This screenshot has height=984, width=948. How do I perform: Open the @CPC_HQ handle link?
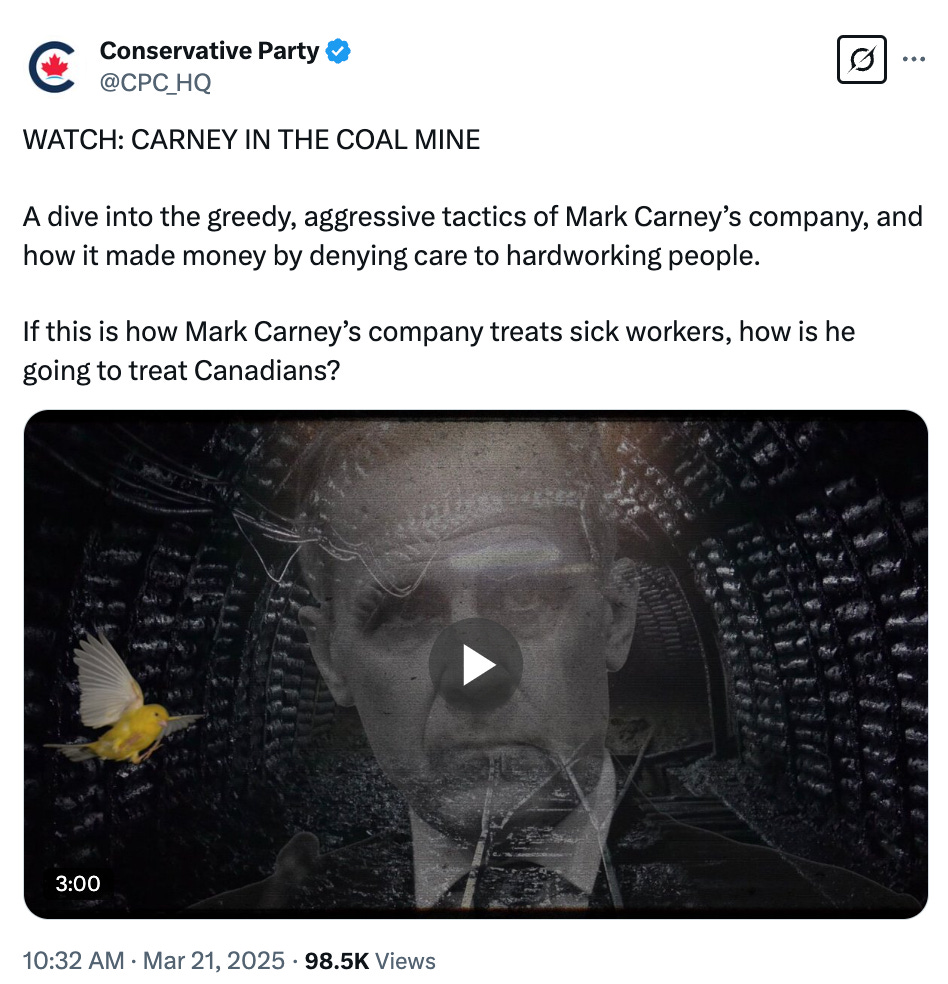click(155, 83)
